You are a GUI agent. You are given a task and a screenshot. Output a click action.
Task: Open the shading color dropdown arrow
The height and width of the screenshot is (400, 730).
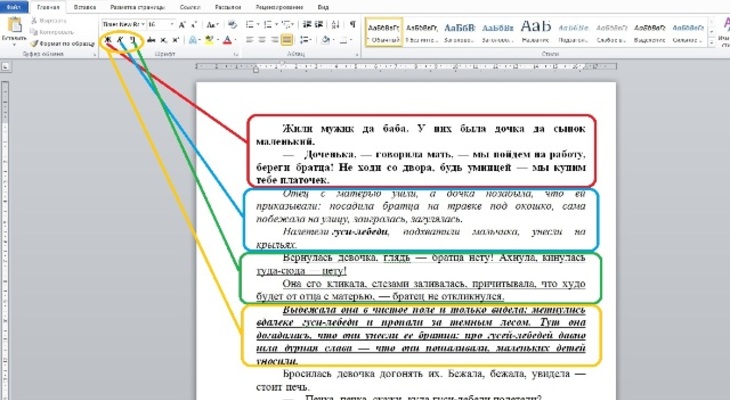(333, 41)
